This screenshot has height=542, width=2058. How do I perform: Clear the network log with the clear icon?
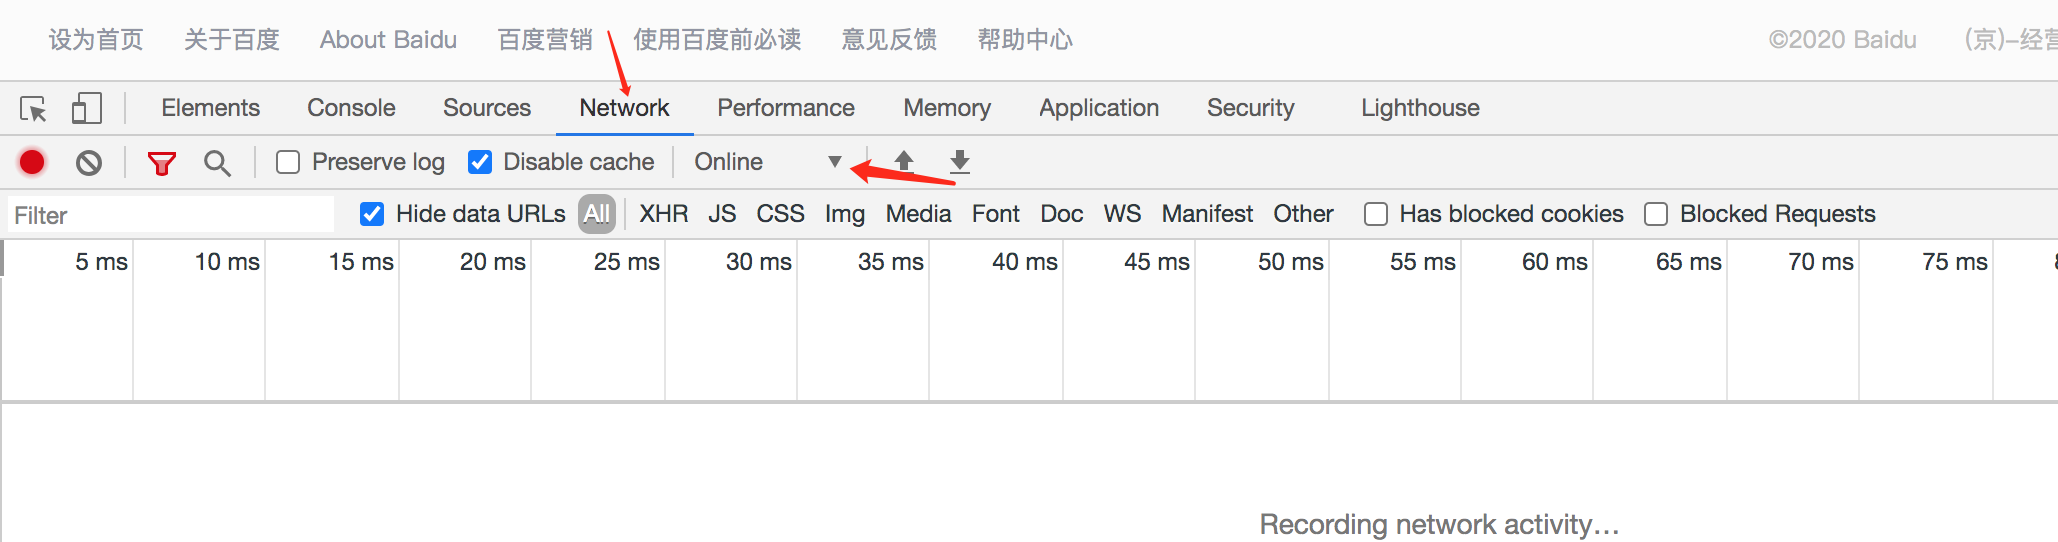click(89, 162)
